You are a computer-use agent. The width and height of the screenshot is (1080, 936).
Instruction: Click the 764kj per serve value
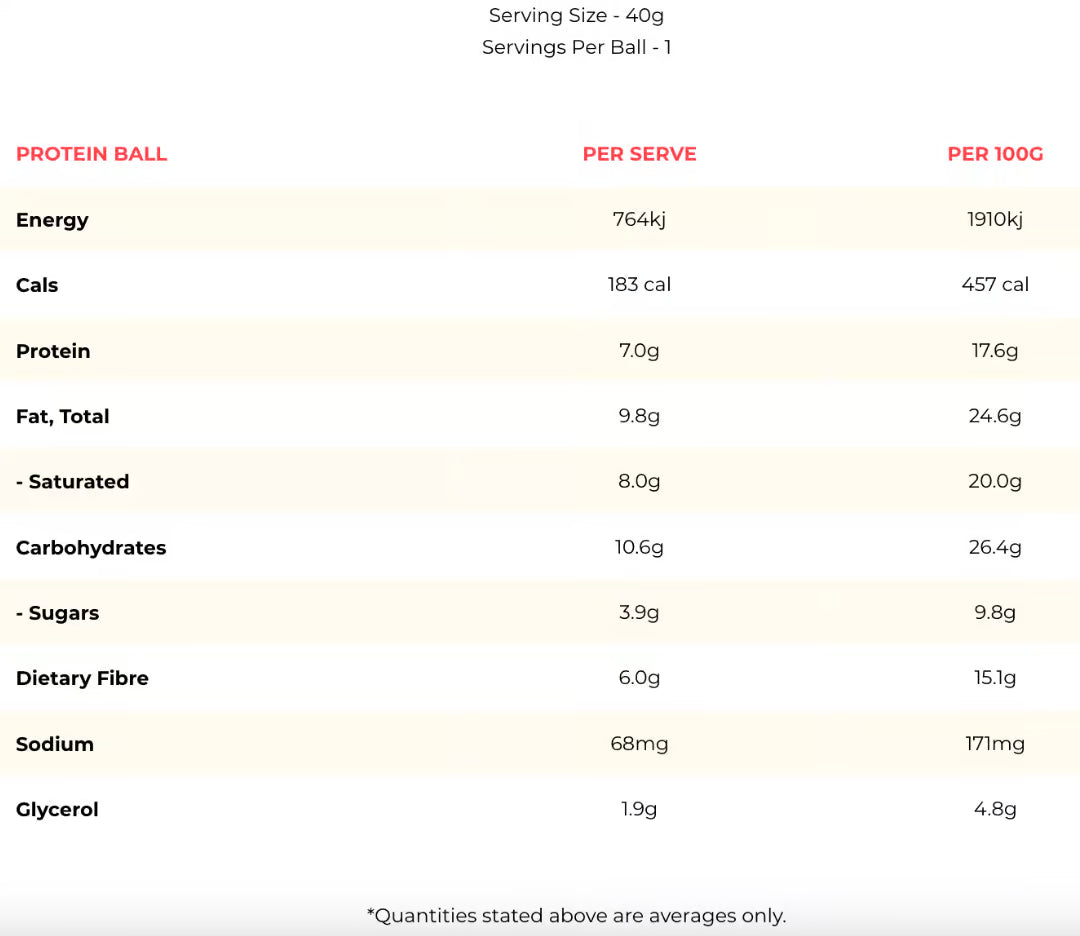[x=639, y=219]
